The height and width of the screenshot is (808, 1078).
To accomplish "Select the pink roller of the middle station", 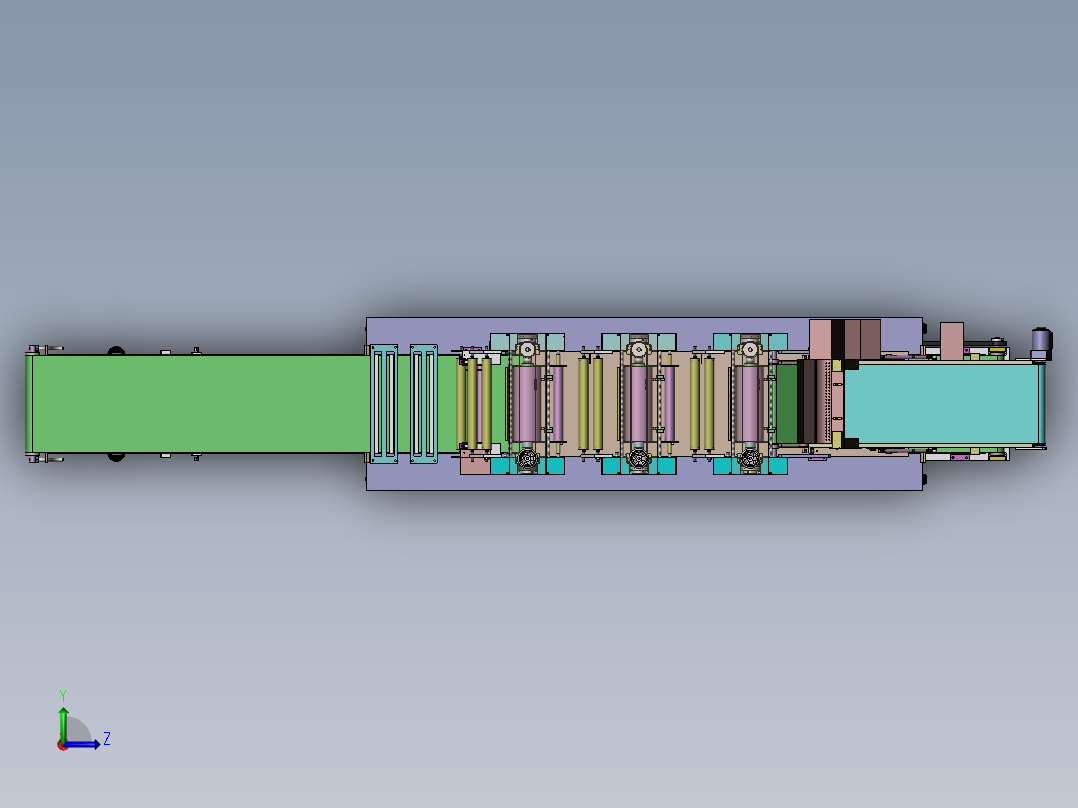I will (x=639, y=404).
